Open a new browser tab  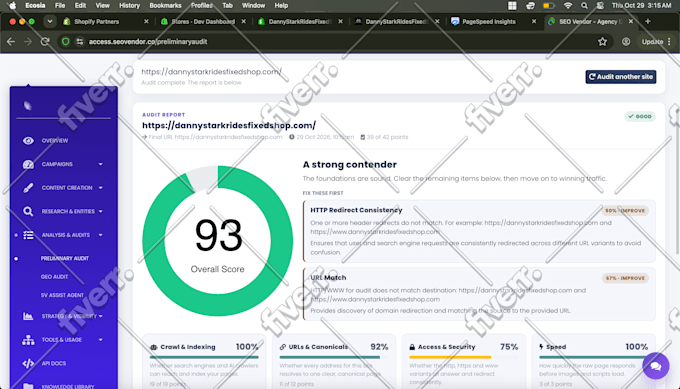click(x=647, y=21)
